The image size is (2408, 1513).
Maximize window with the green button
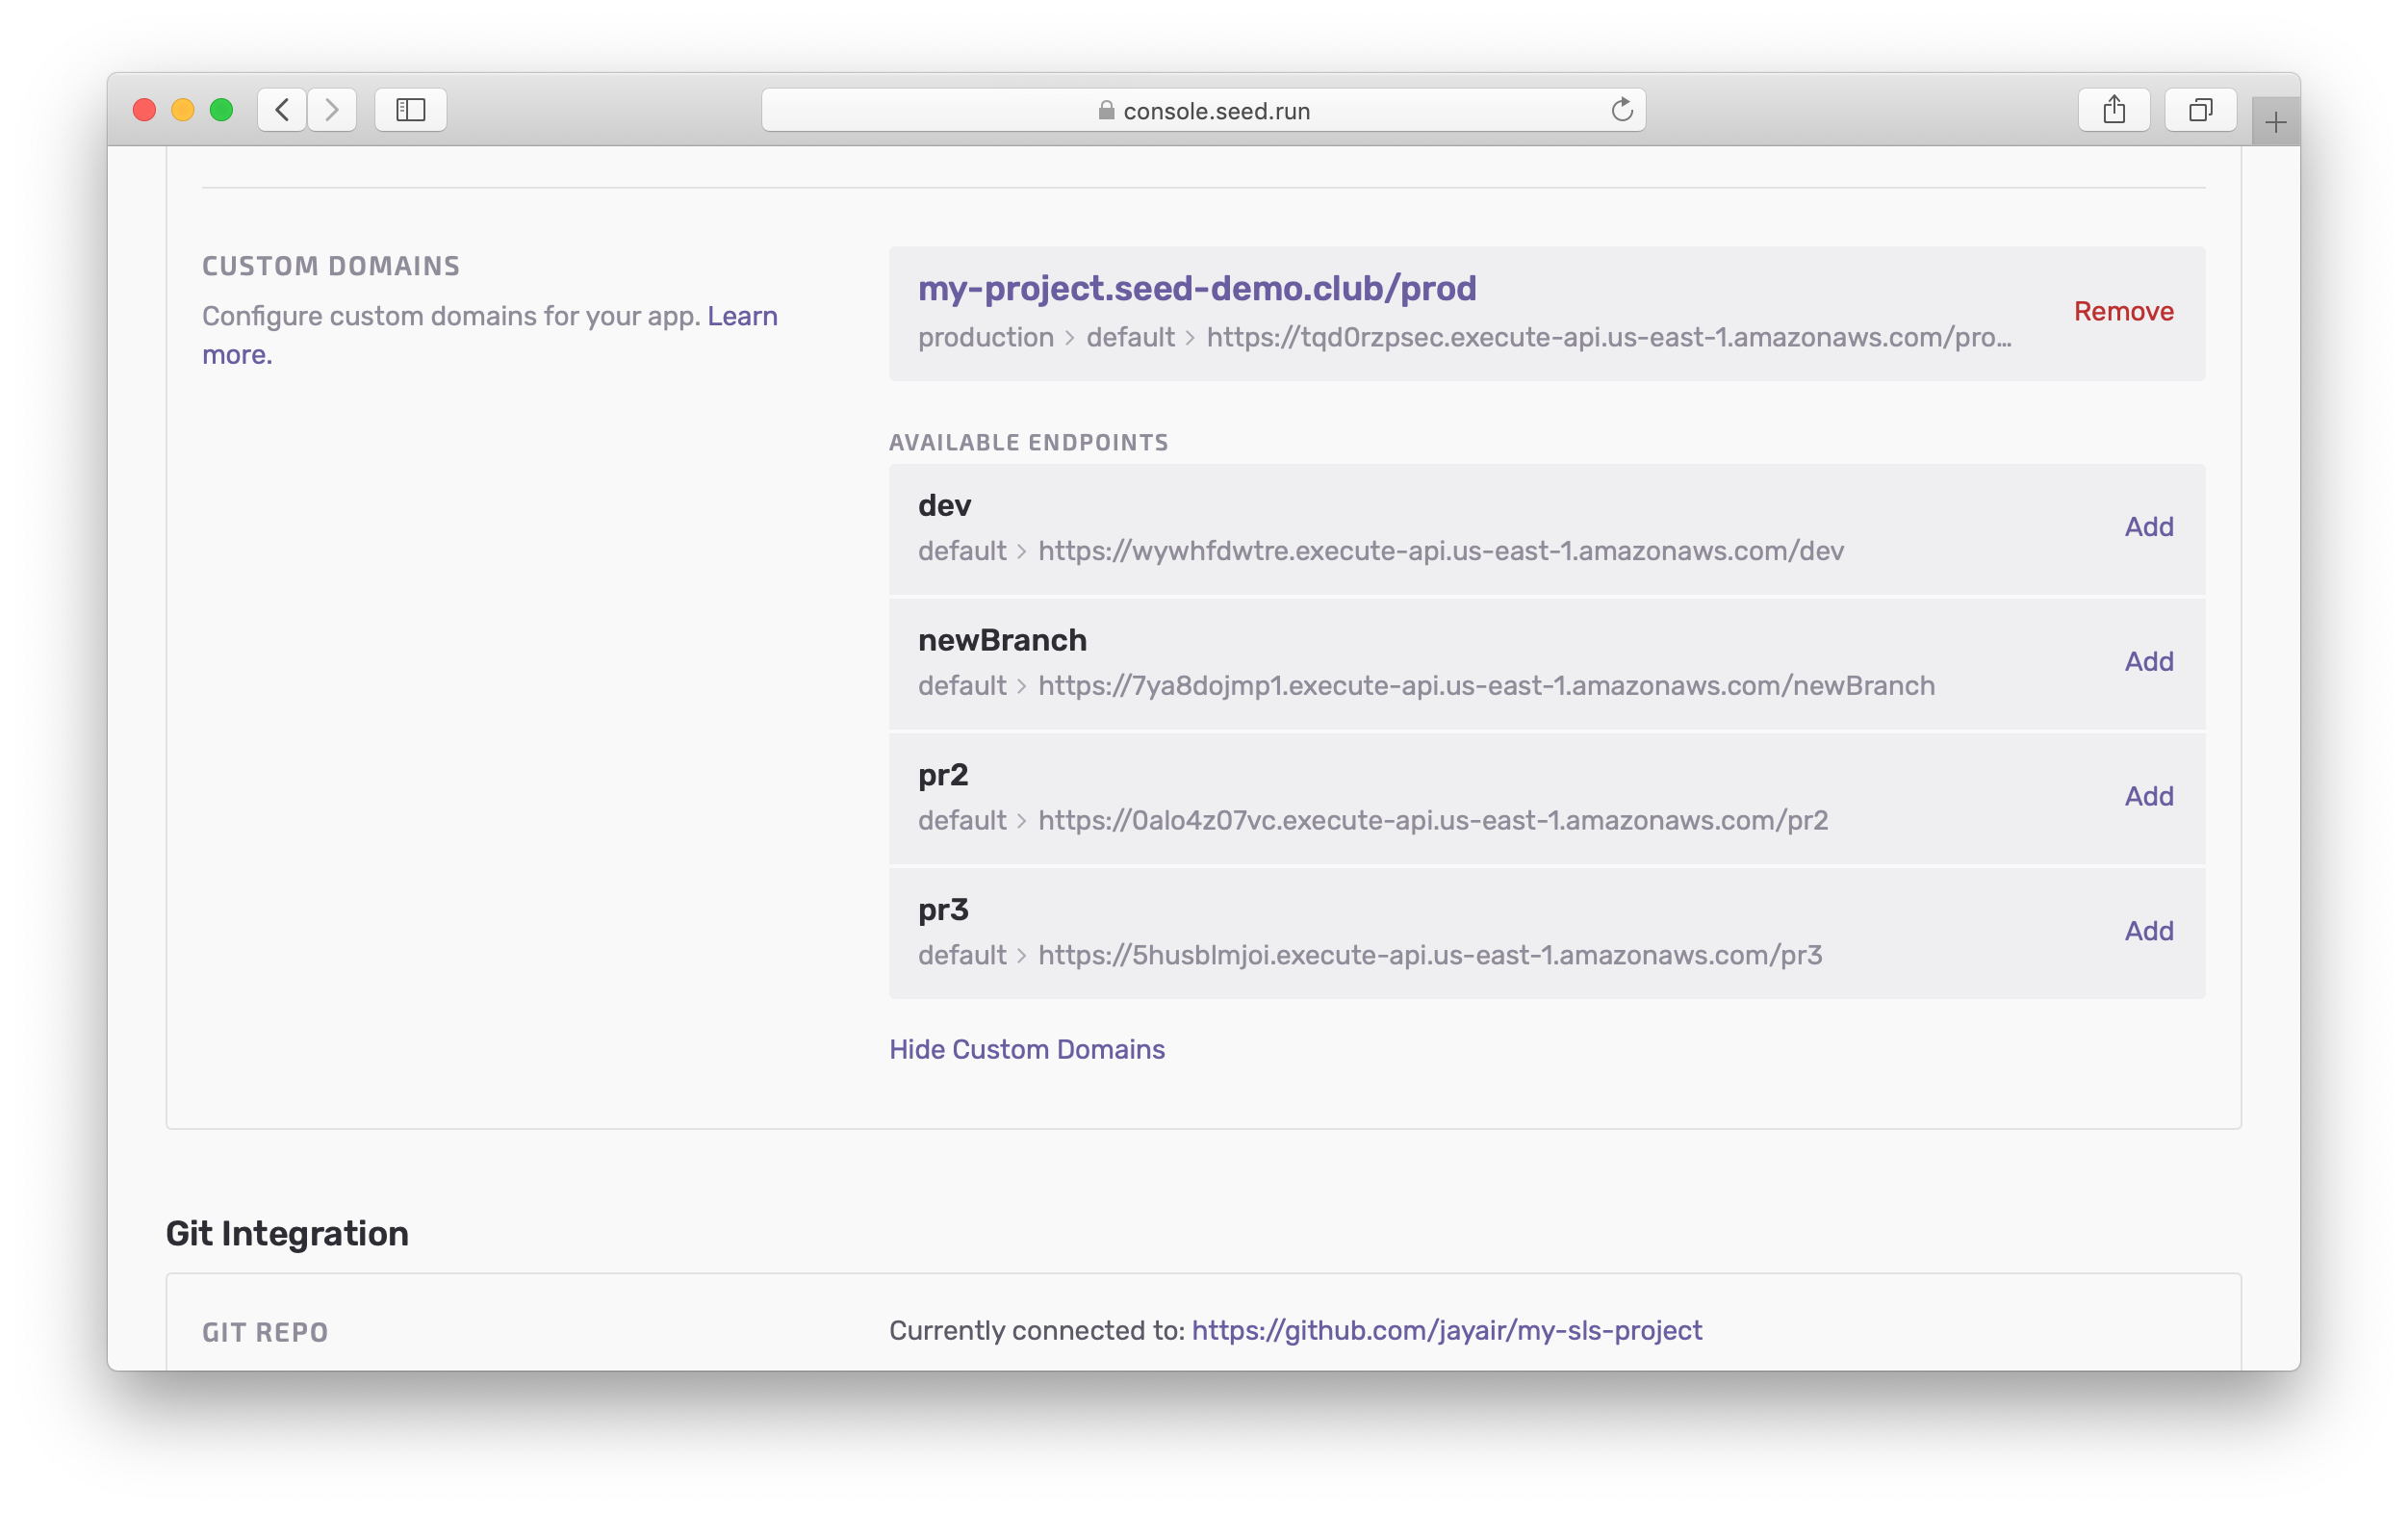click(x=222, y=110)
